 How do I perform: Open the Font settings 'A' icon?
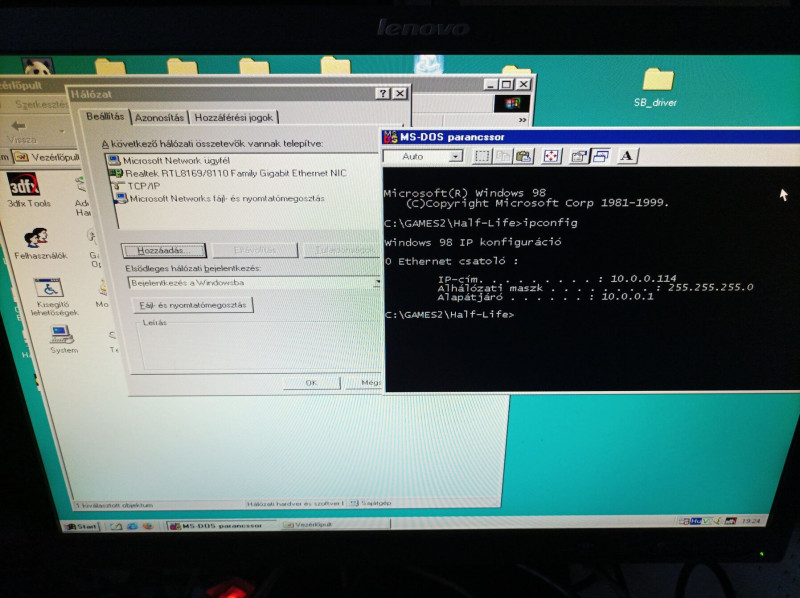click(627, 156)
